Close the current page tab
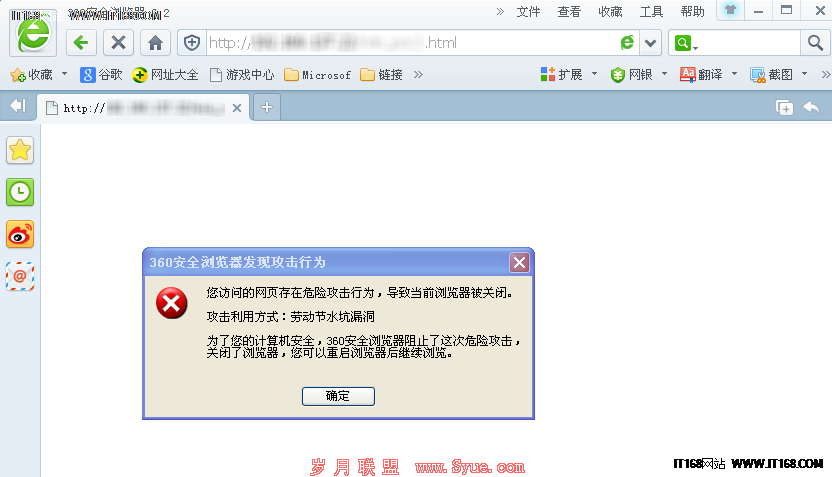This screenshot has width=832, height=477. 237,108
